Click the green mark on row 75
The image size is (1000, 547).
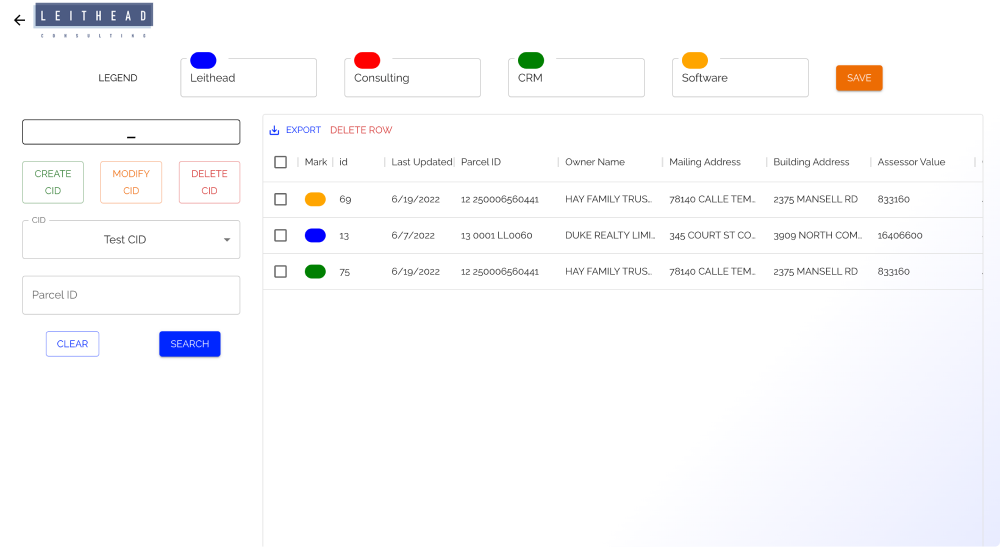click(315, 272)
